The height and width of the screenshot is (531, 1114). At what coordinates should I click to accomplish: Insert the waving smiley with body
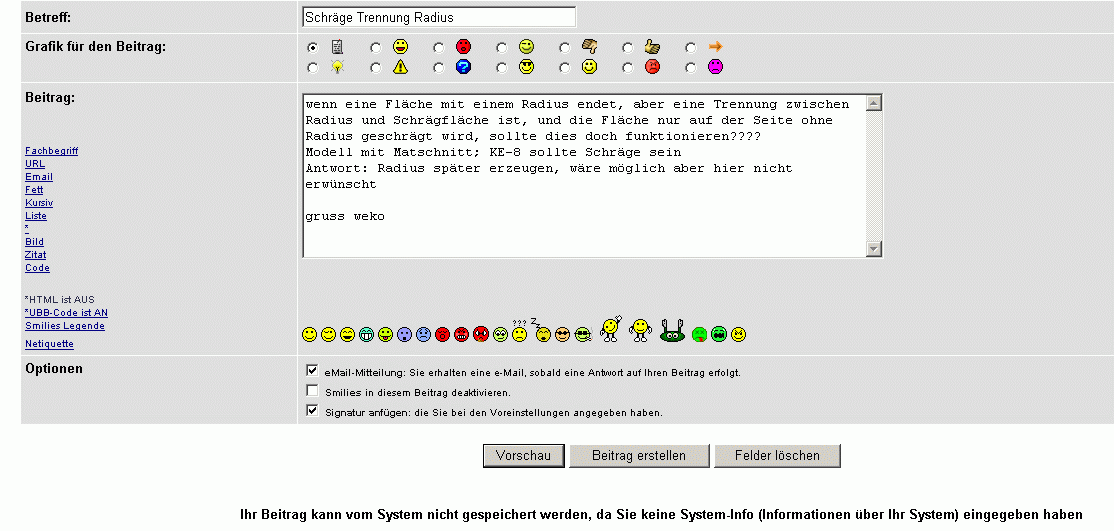[x=610, y=329]
